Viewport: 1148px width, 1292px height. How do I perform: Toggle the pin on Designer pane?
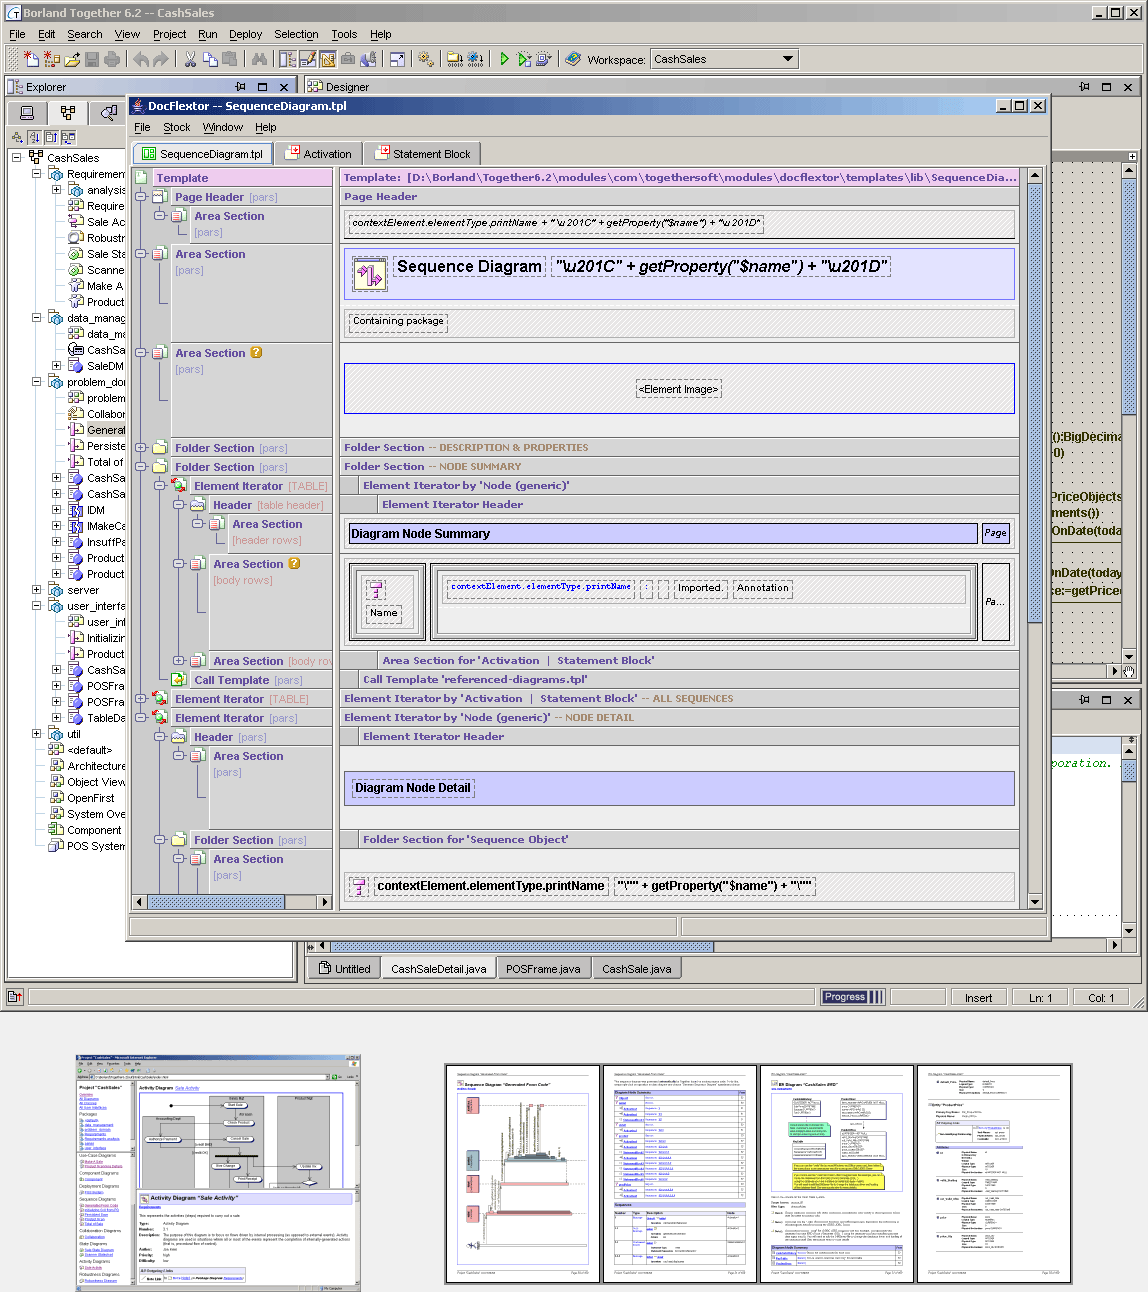[x=1084, y=87]
